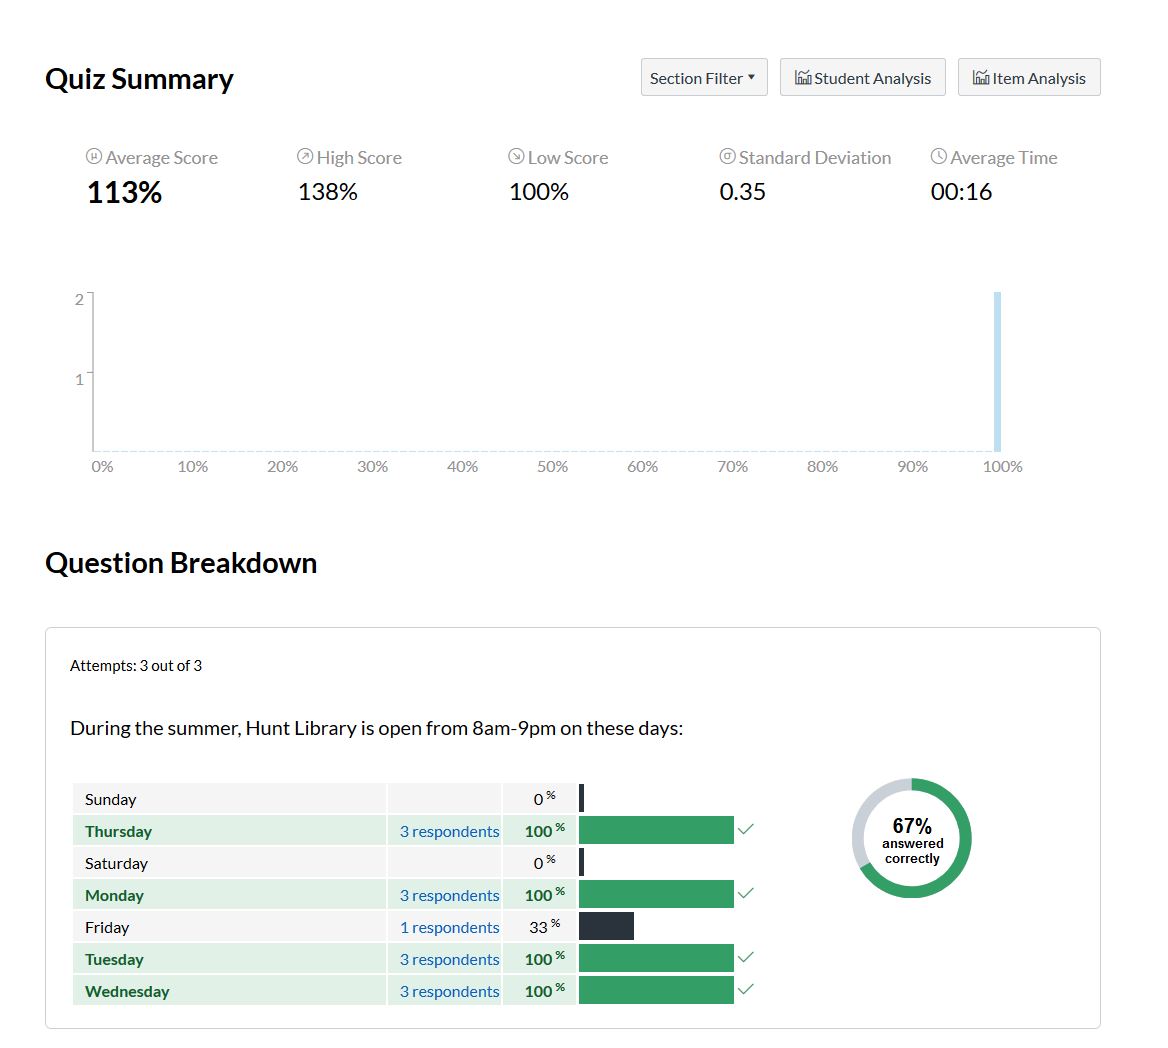This screenshot has width=1168, height=1048.
Task: Click the dark Friday 33% bar
Action: (606, 926)
